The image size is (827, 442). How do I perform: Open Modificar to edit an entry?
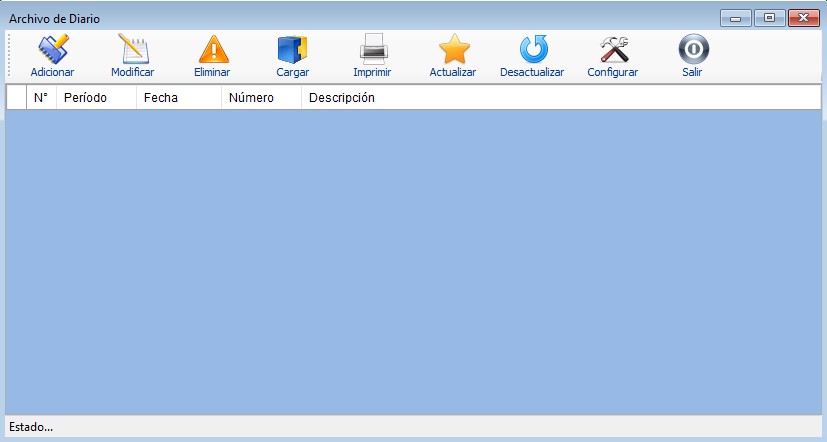pos(132,55)
